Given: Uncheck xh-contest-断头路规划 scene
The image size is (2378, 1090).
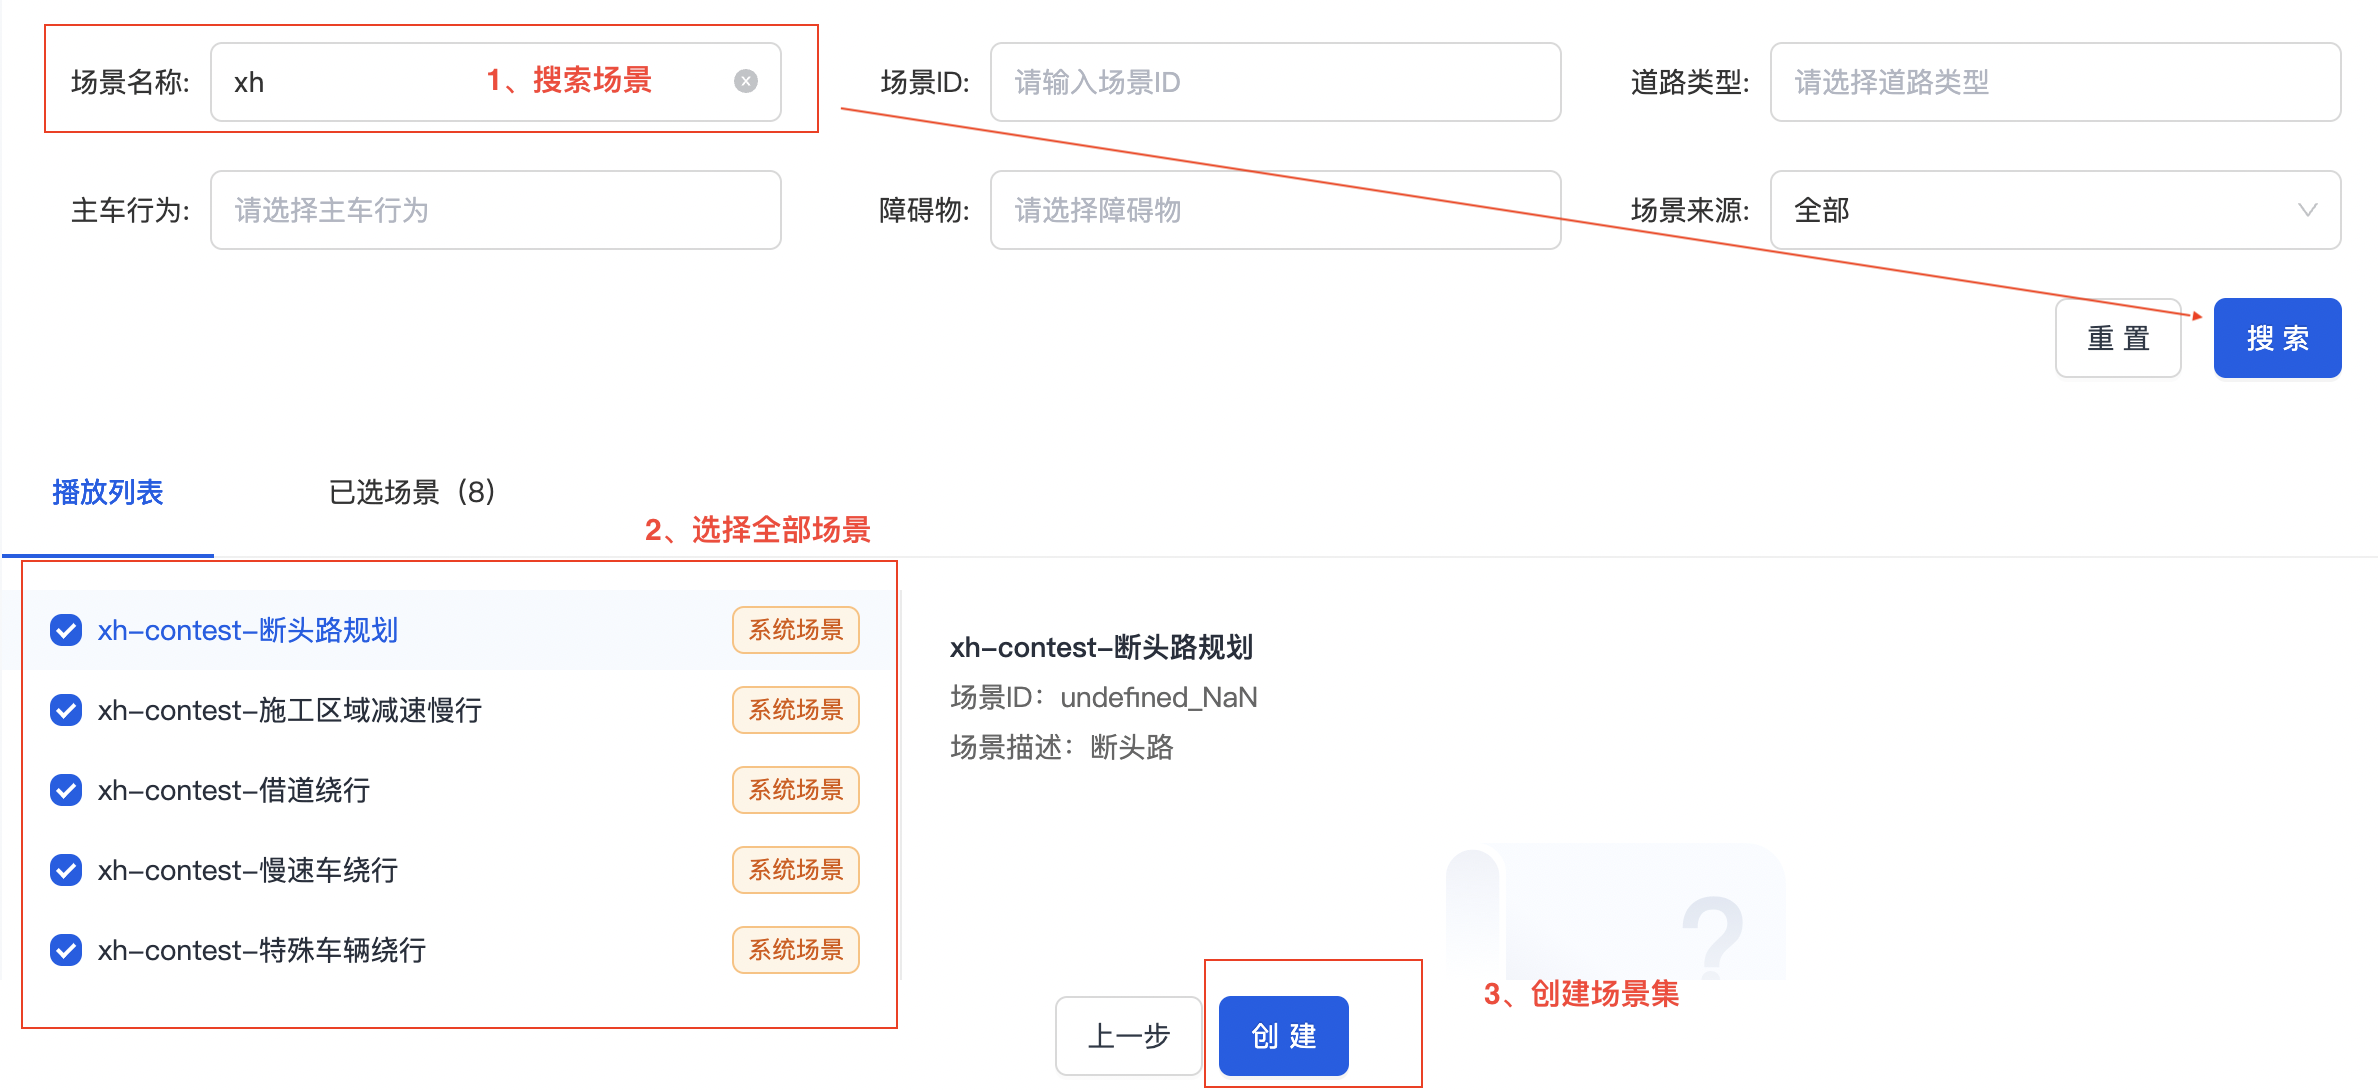Looking at the screenshot, I should 64,630.
